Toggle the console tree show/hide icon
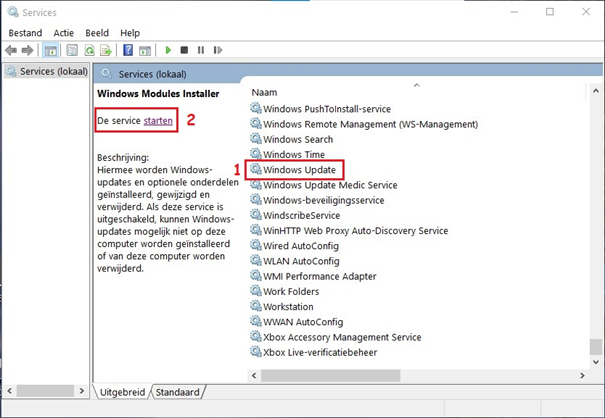 tap(51, 50)
